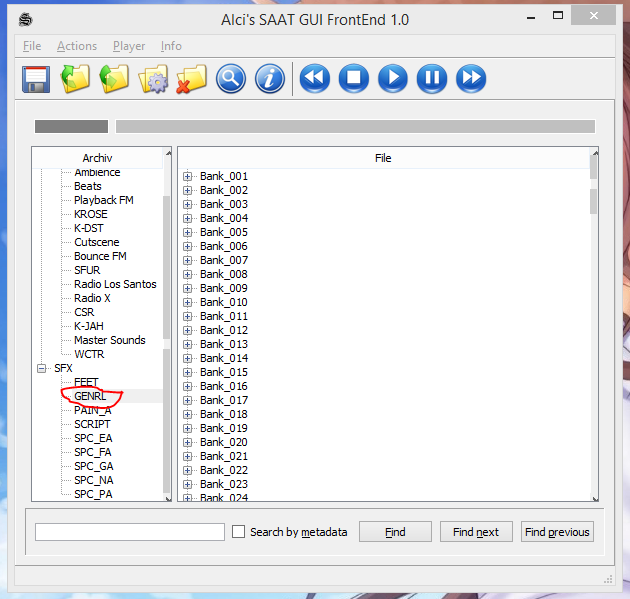Click the Archiv column header
The height and width of the screenshot is (599, 630).
click(97, 158)
